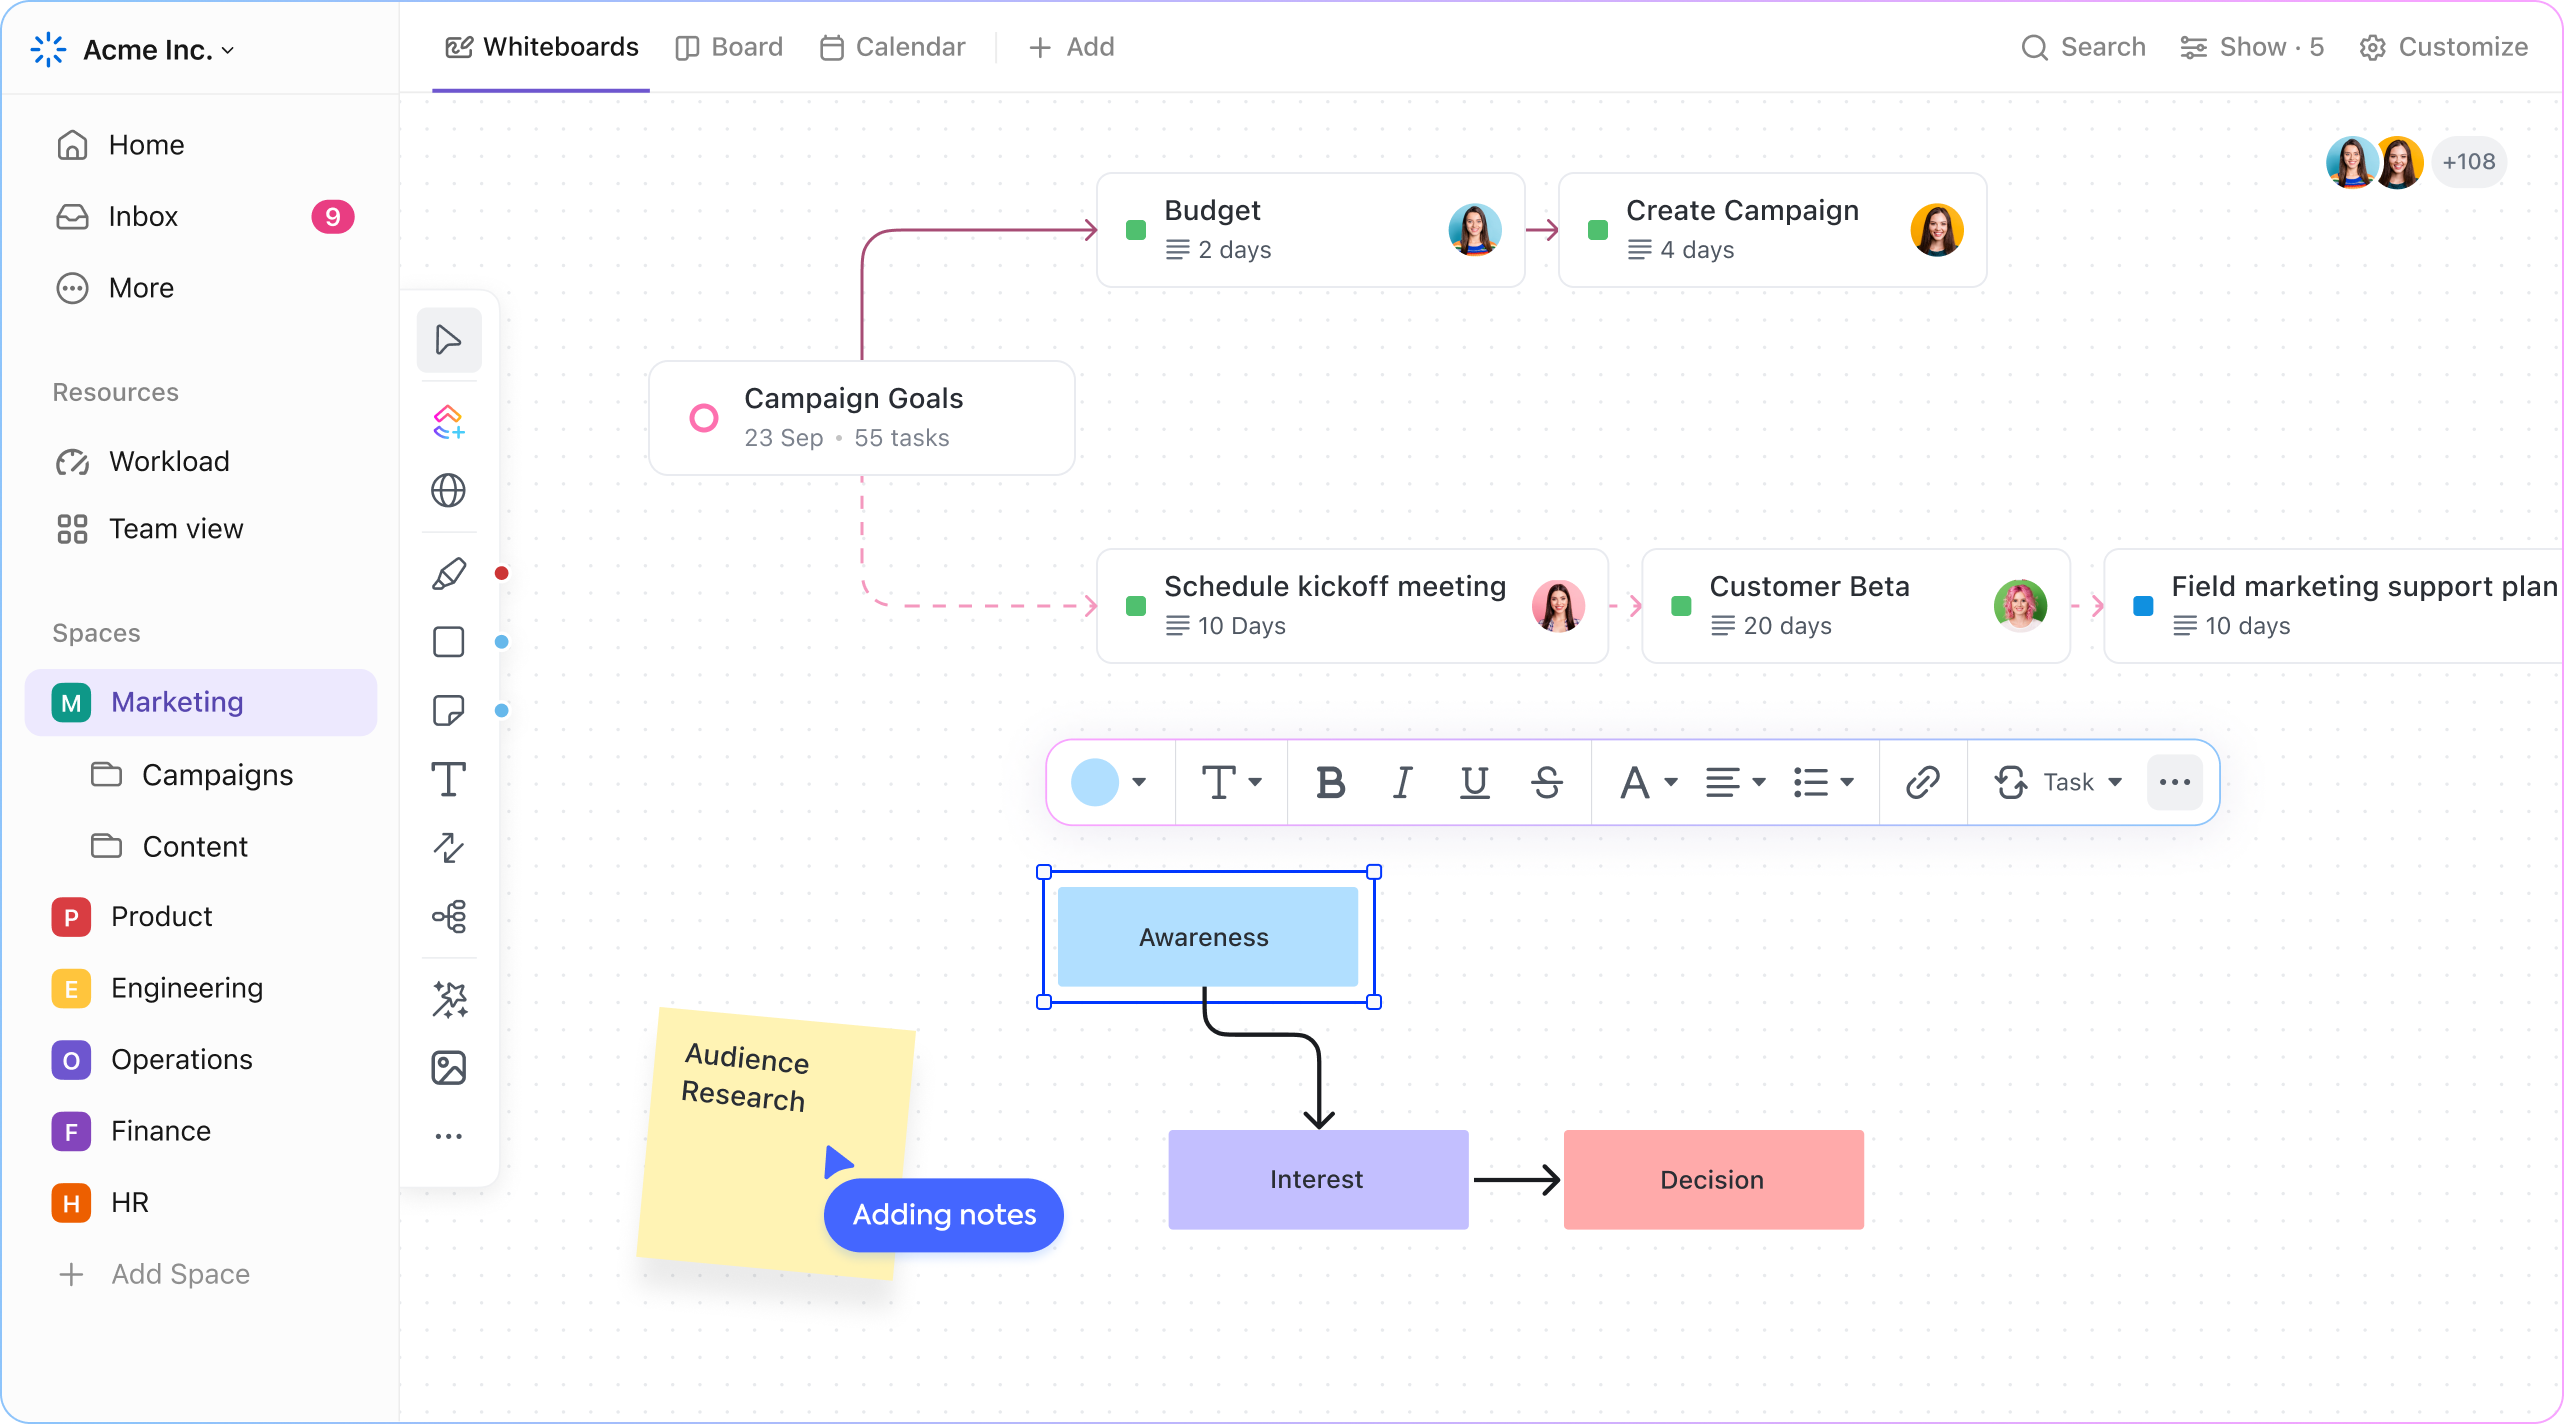Select the text tool in sidebar
2564x1424 pixels.
coord(449,780)
